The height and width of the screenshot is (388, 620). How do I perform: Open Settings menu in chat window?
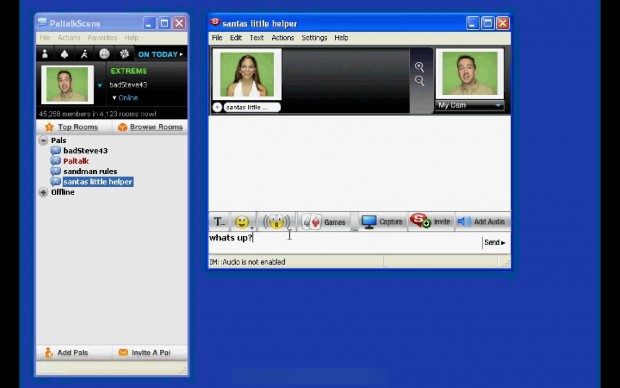coord(314,38)
